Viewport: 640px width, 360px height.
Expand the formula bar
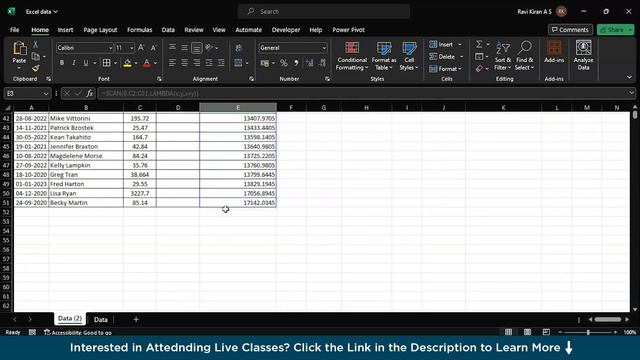(631, 93)
